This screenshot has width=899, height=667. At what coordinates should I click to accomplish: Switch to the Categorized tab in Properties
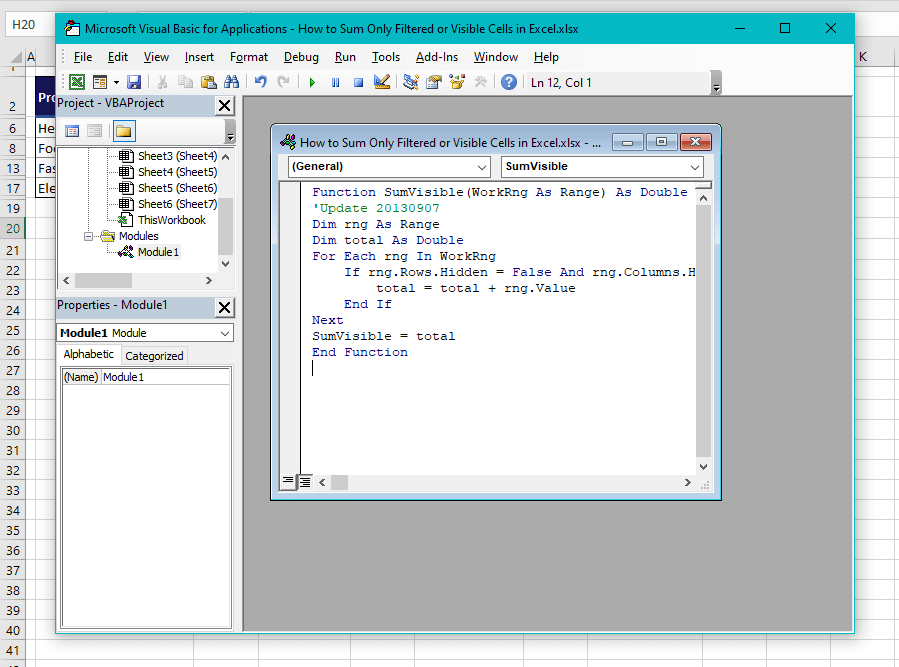pyautogui.click(x=153, y=354)
